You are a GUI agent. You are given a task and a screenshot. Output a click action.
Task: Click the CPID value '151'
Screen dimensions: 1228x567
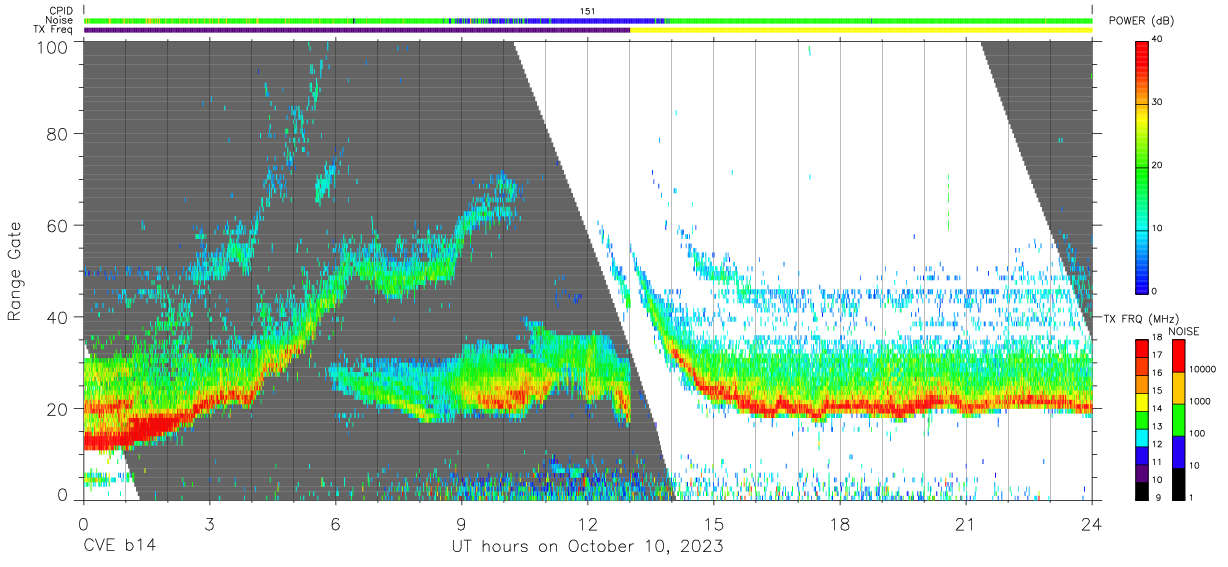click(588, 11)
